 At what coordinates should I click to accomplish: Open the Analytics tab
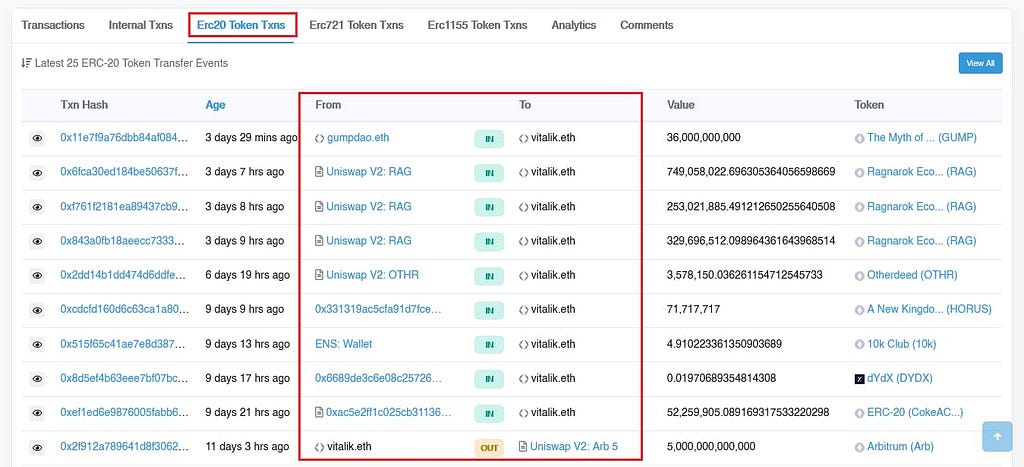click(x=573, y=25)
